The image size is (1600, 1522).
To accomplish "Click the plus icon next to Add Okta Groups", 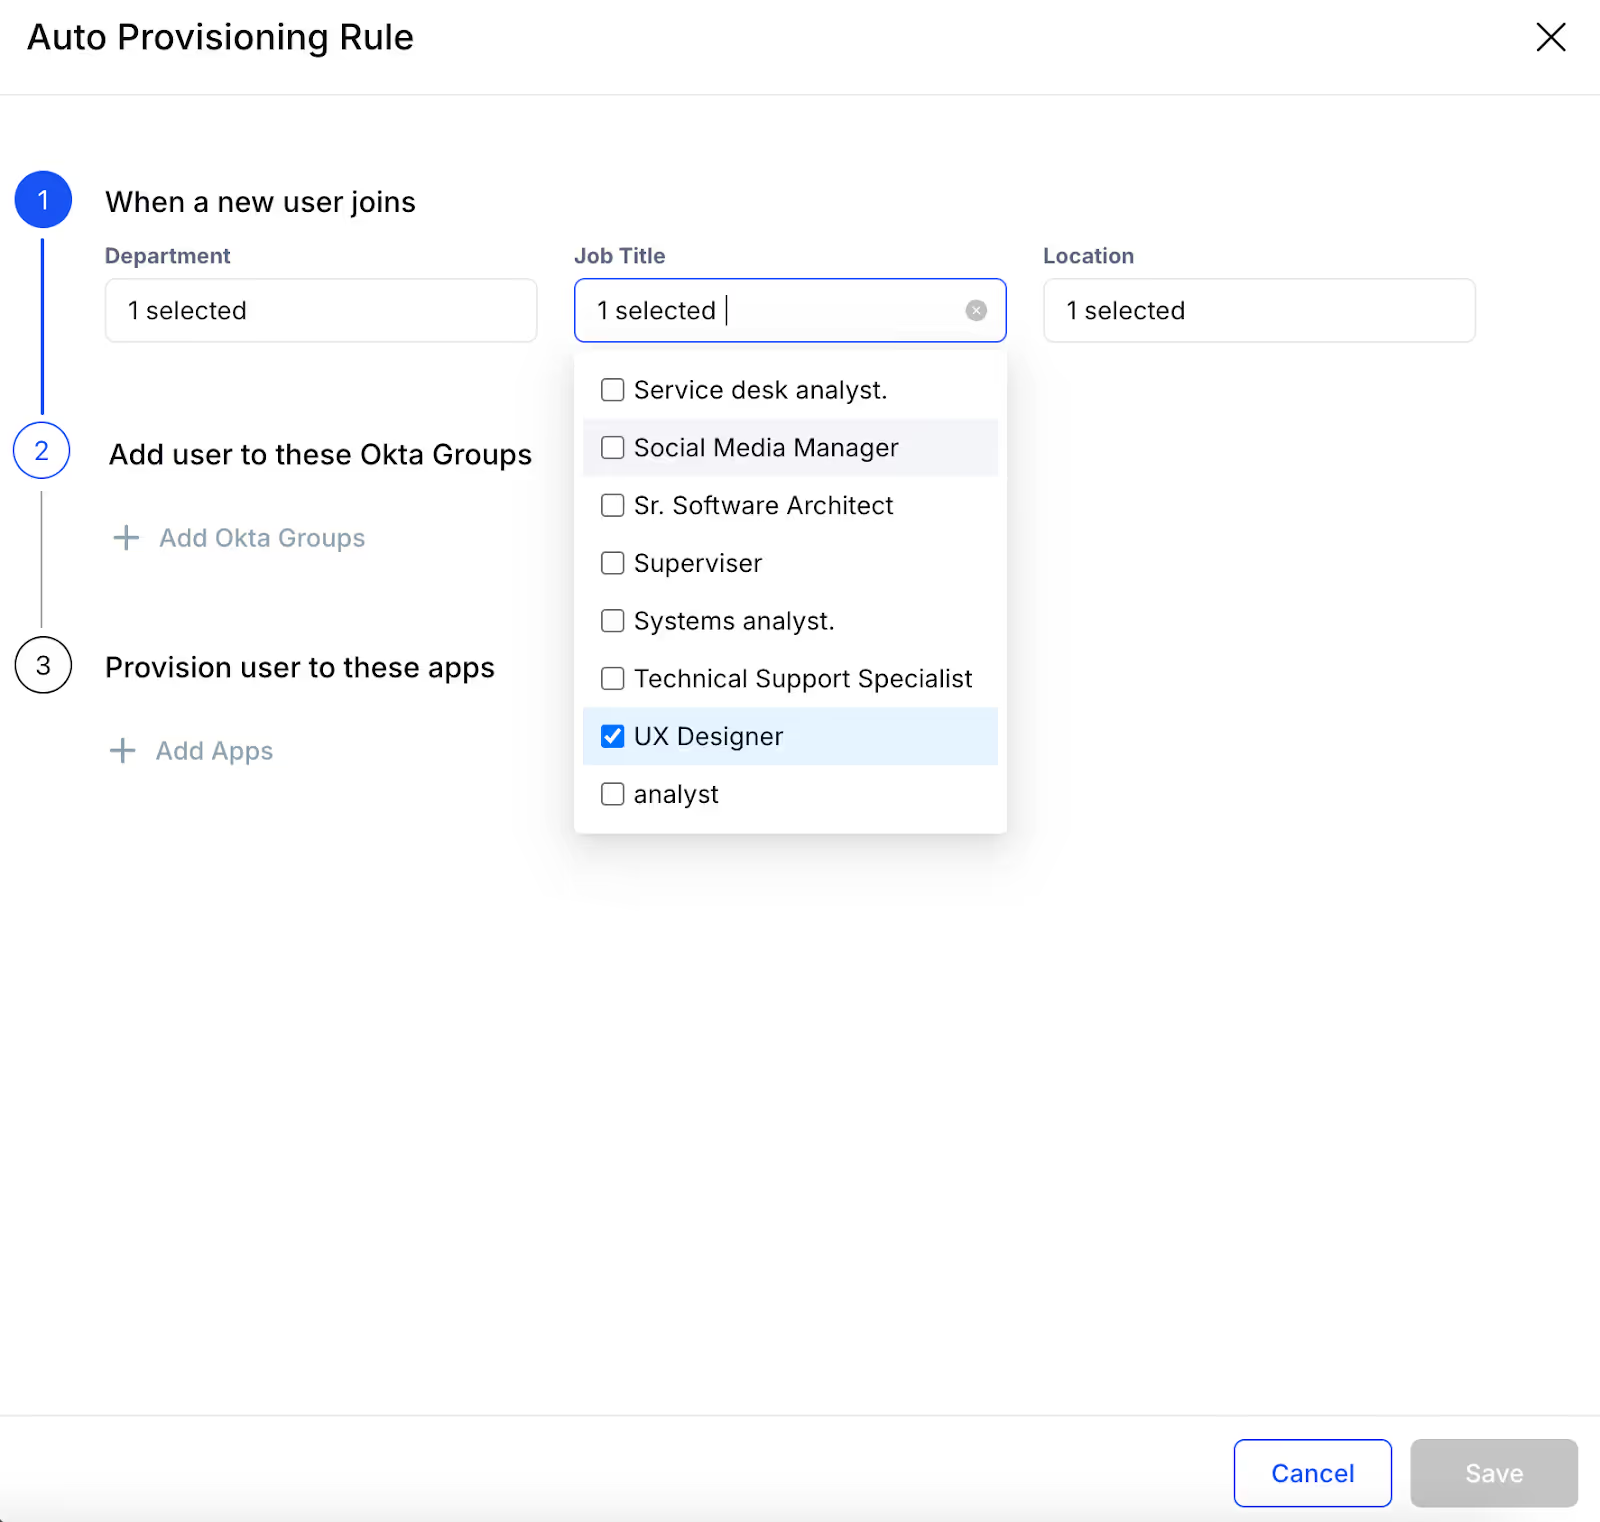I will pyautogui.click(x=124, y=537).
